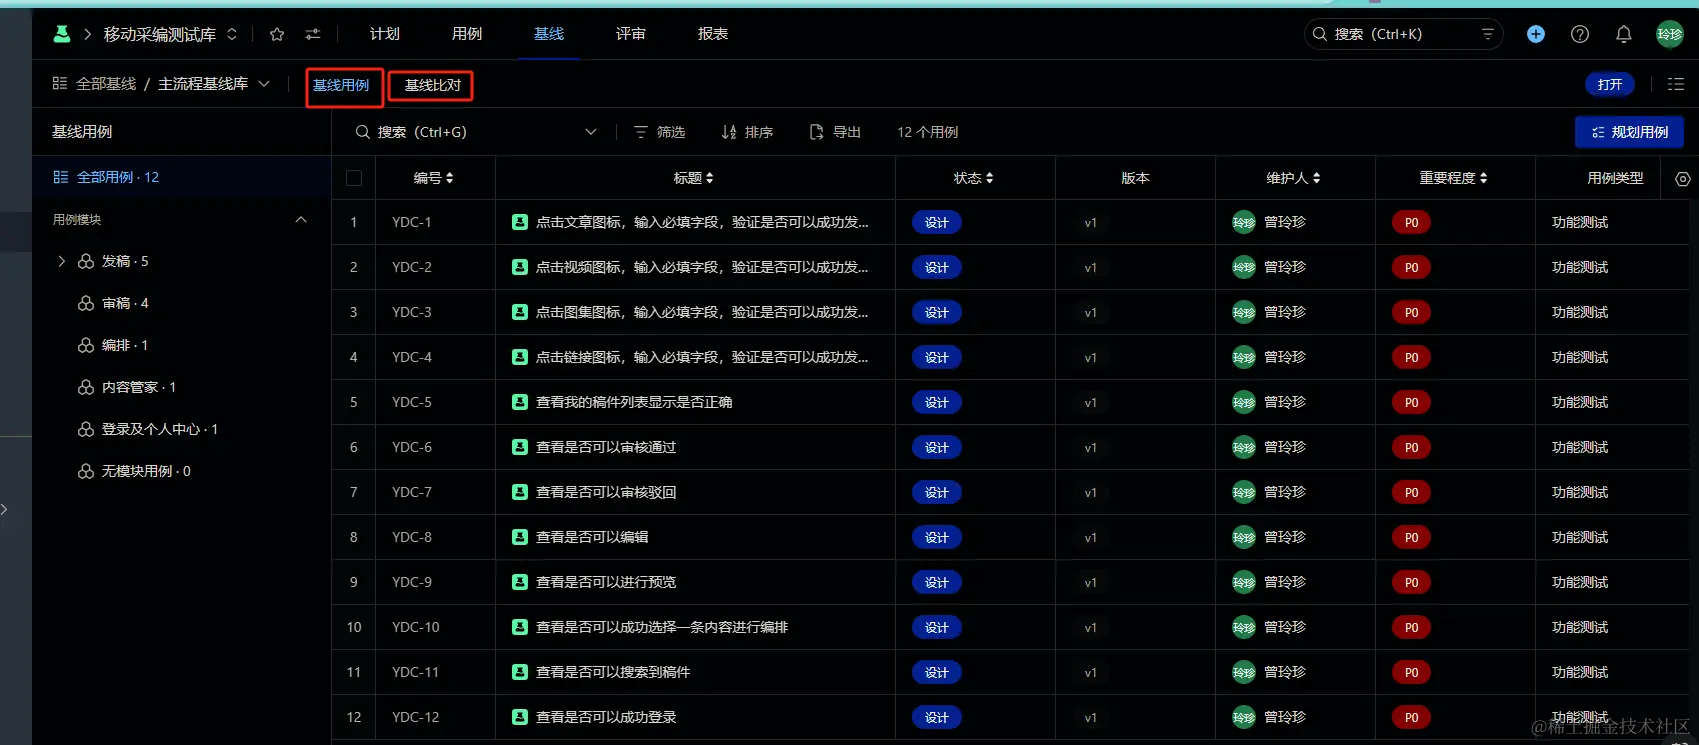Click the module icon beside 审稿
Viewport: 1699px width, 745px height.
click(86, 303)
